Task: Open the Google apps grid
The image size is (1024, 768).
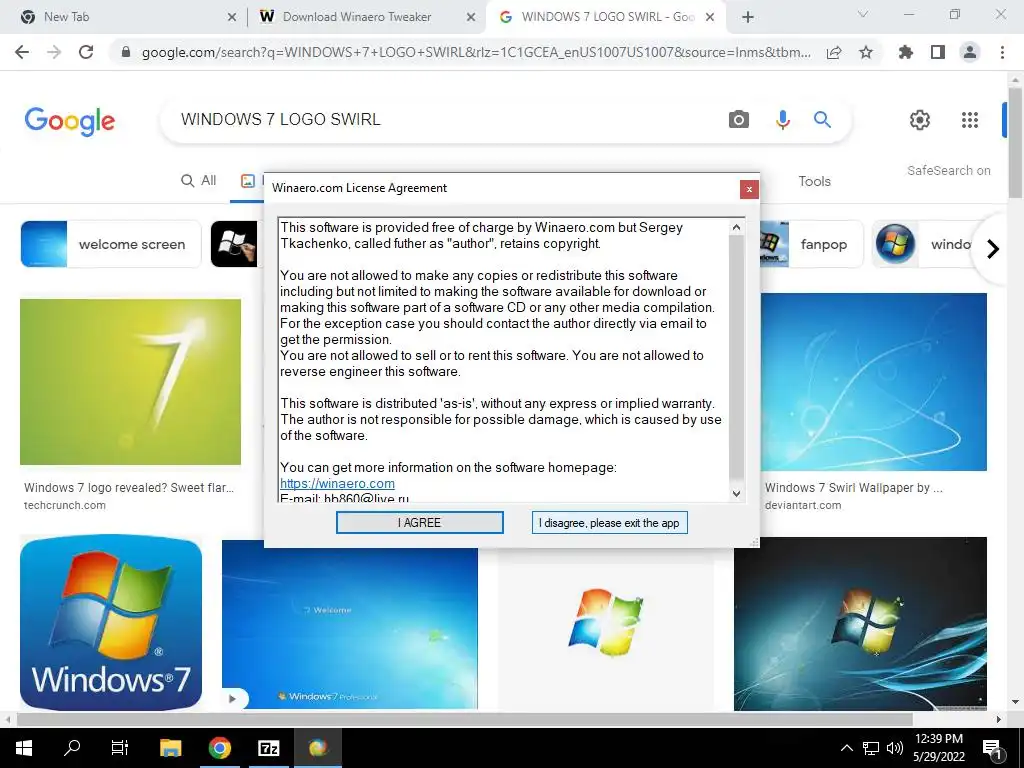Action: click(x=970, y=120)
